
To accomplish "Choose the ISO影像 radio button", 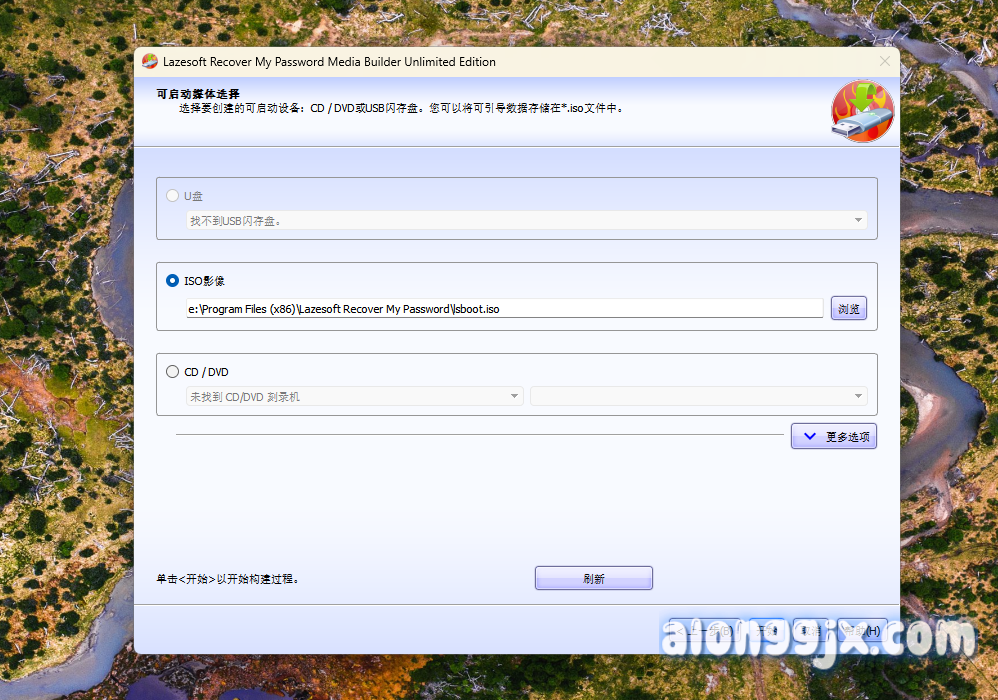I will (x=173, y=281).
